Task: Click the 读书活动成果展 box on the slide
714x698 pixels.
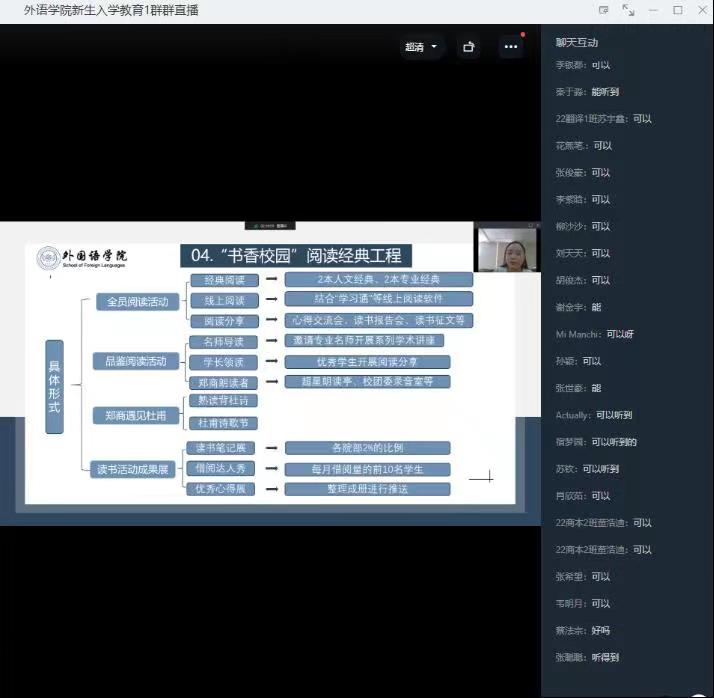Action: click(x=132, y=468)
